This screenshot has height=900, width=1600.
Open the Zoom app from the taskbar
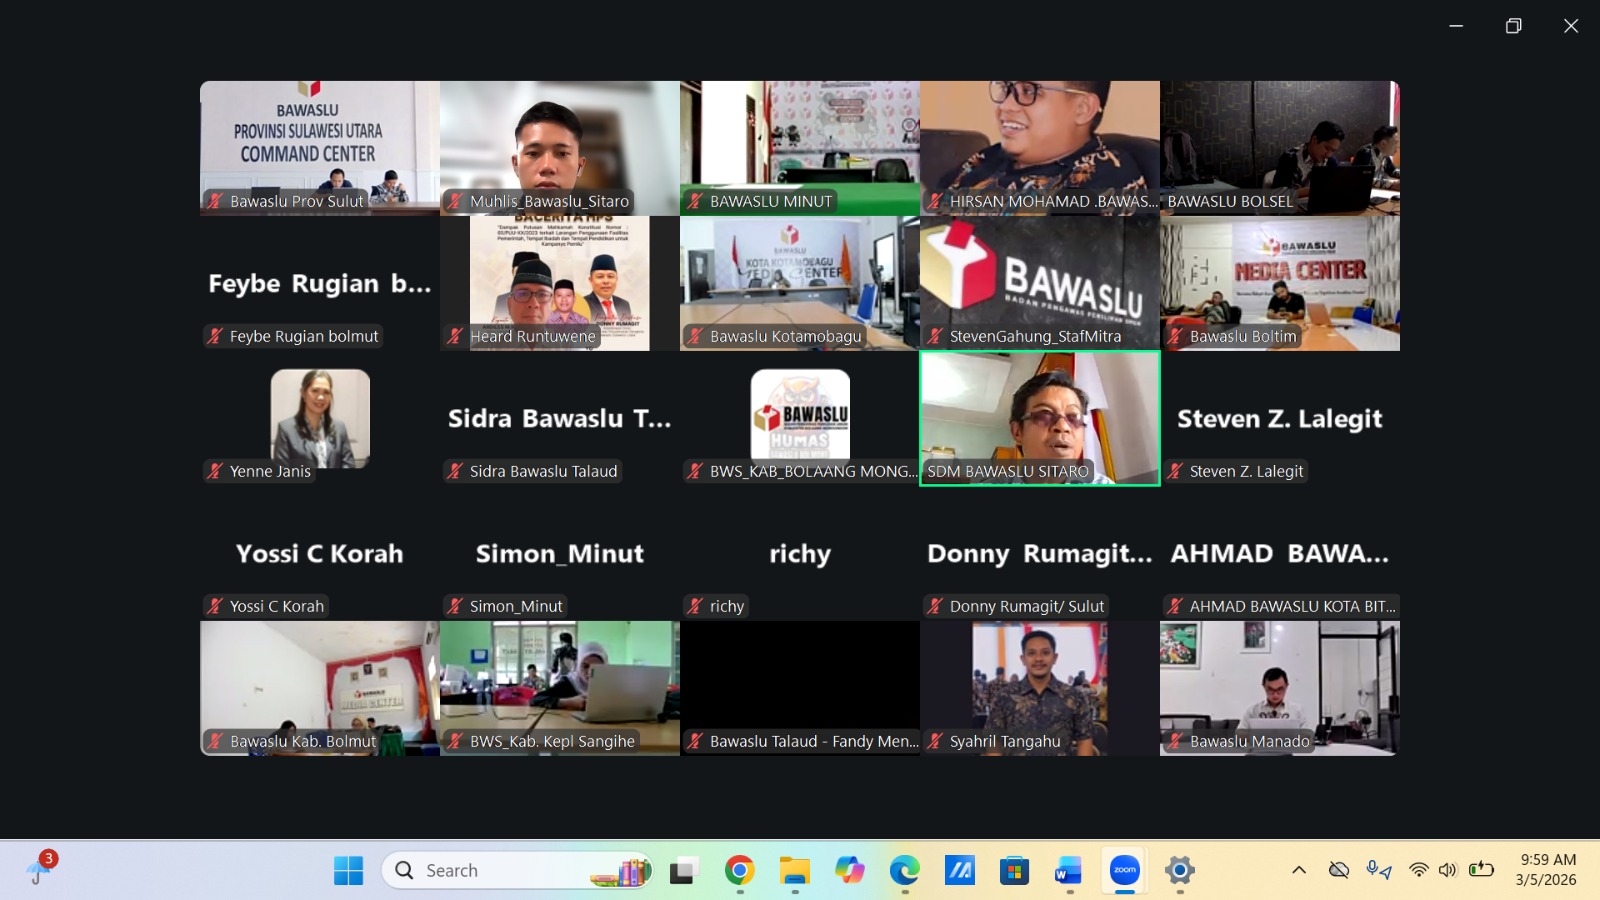tap(1124, 871)
